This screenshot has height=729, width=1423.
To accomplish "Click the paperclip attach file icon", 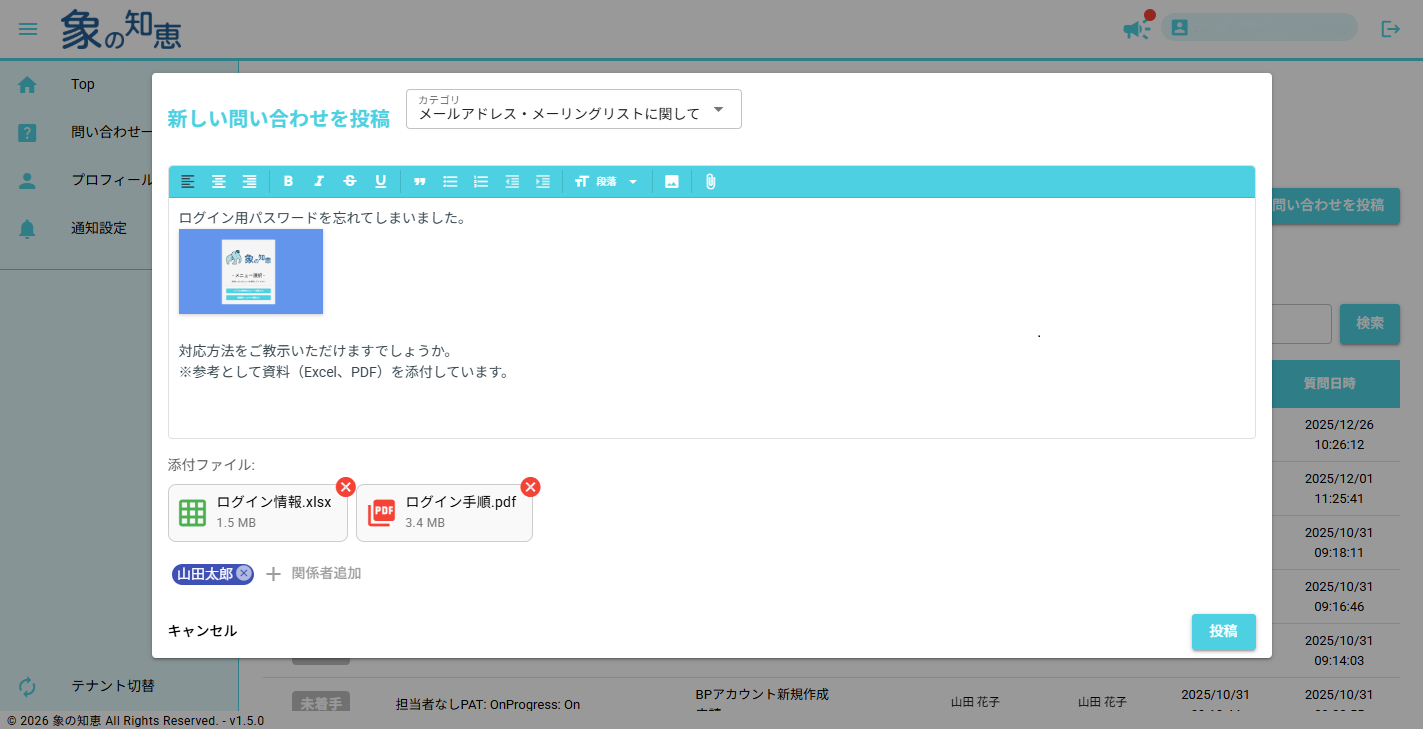I will (710, 181).
